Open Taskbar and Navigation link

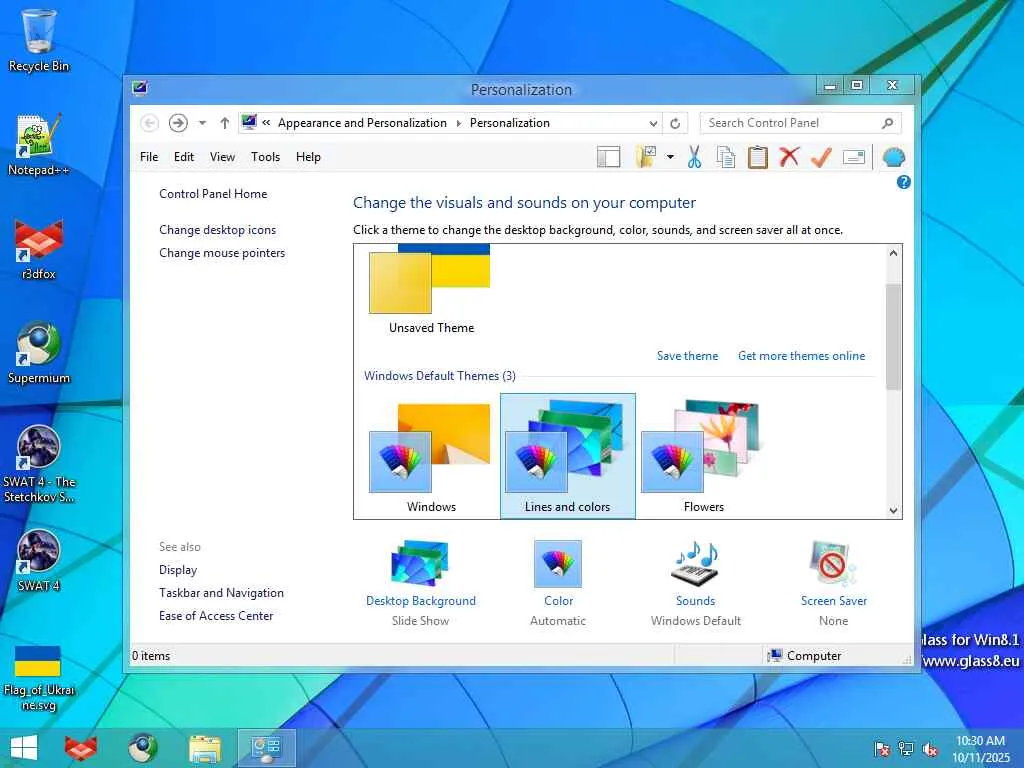pos(221,593)
